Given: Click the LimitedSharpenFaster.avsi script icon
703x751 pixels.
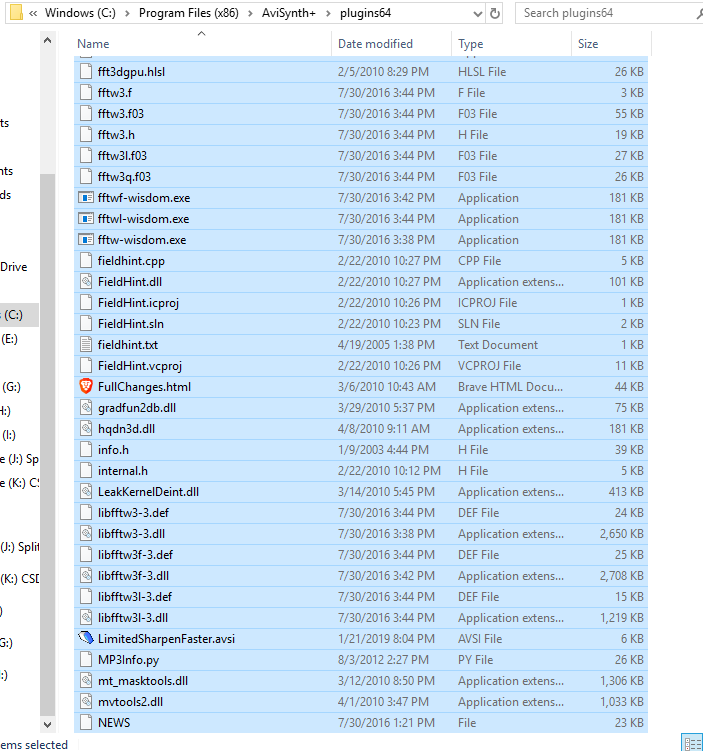Looking at the screenshot, I should pos(86,638).
